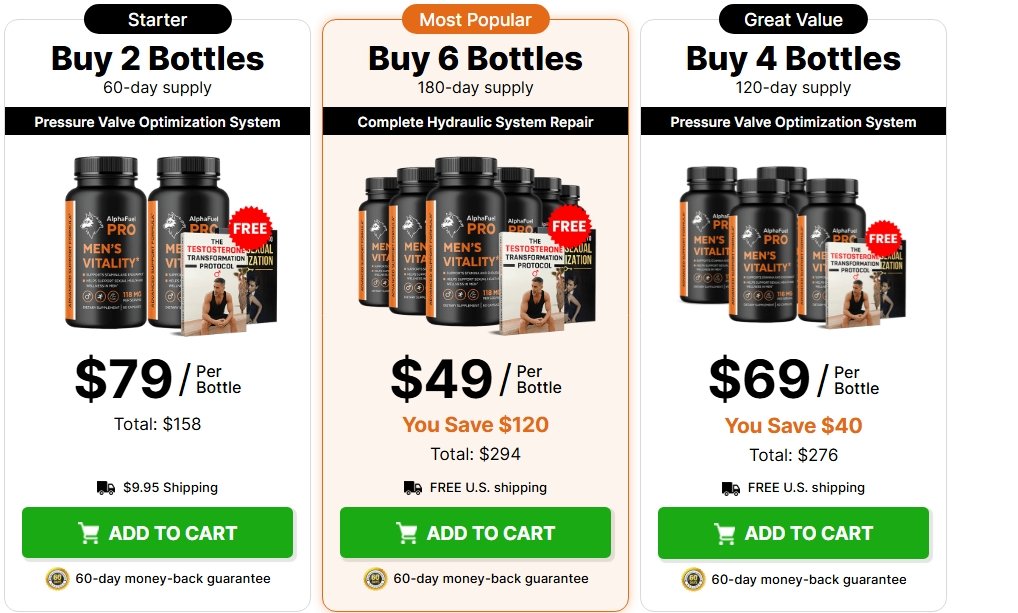The width and height of the screenshot is (1018, 613).
Task: Click the gold guarantee seal under the Starter package
Action: pyautogui.click(x=57, y=579)
